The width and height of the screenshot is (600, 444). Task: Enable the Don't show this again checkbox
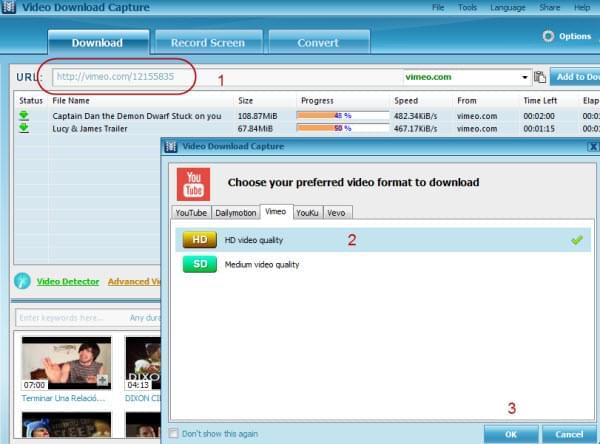173,433
